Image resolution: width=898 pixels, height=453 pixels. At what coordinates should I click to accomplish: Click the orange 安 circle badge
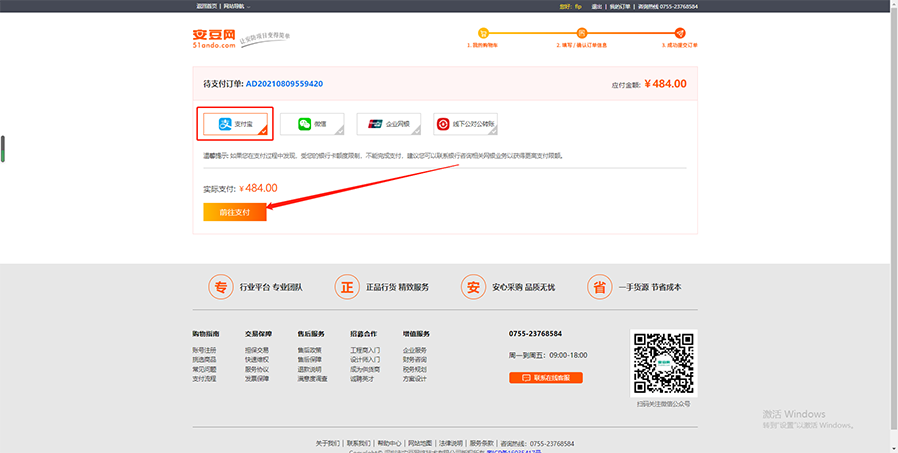[x=473, y=287]
